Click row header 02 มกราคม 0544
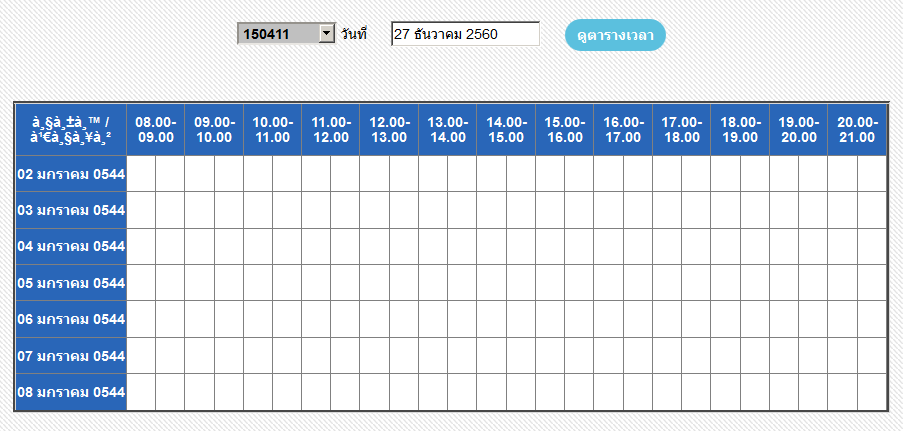The image size is (903, 431). click(71, 173)
